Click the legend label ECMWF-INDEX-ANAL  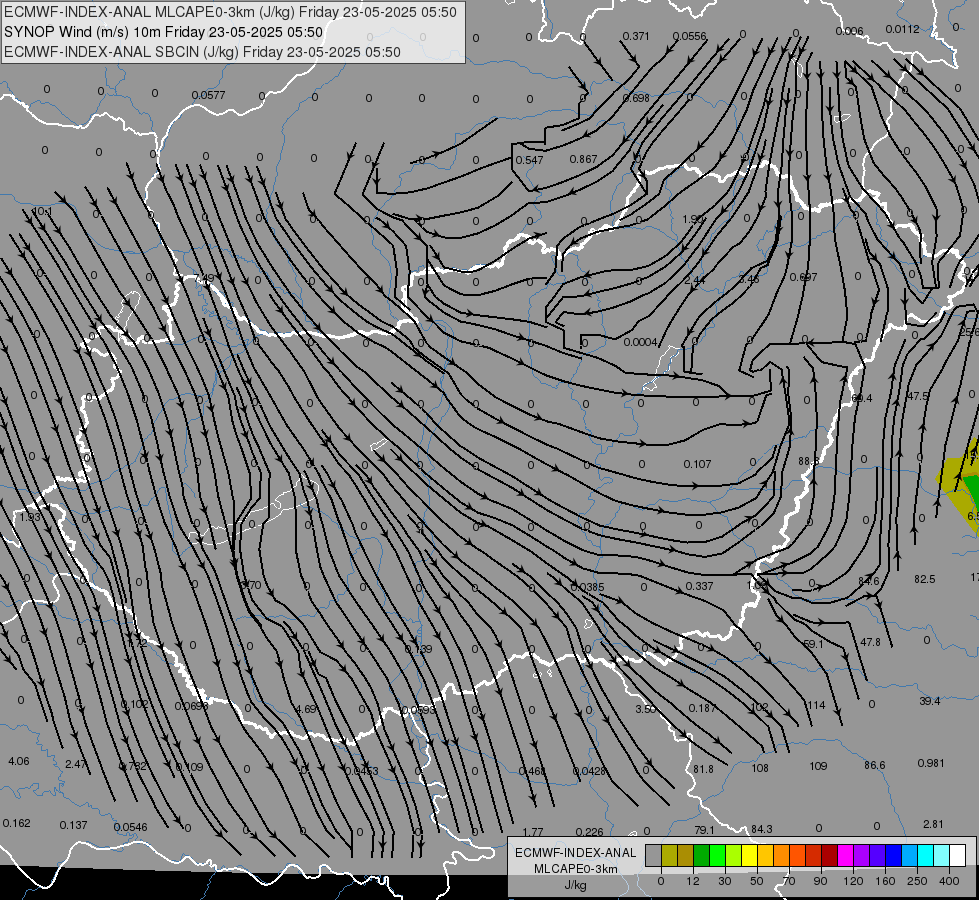pyautogui.click(x=576, y=853)
